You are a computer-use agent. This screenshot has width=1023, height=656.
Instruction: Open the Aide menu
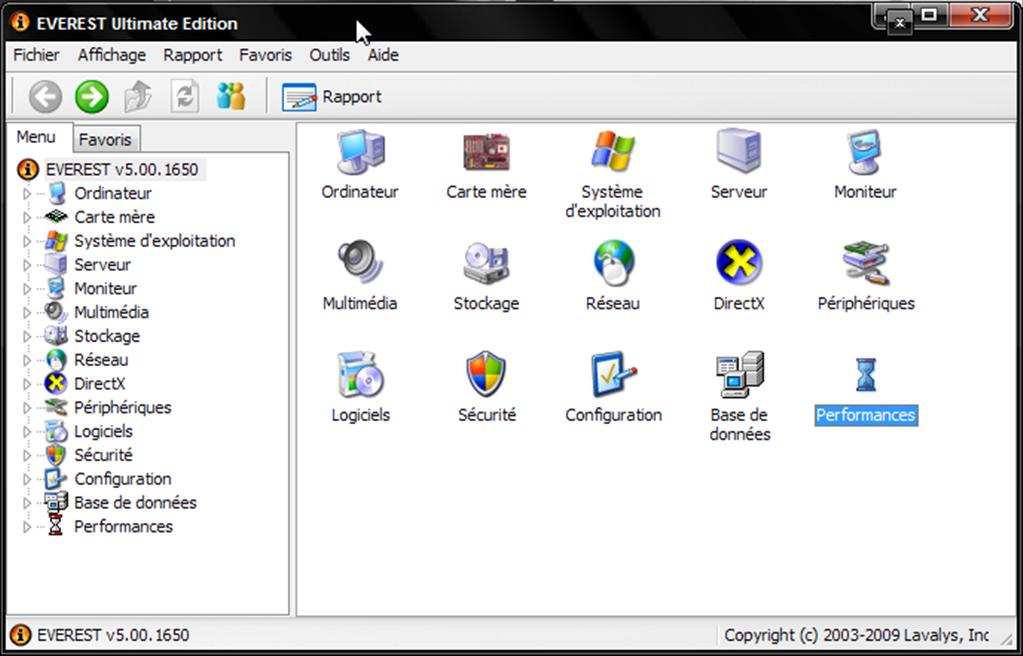383,55
